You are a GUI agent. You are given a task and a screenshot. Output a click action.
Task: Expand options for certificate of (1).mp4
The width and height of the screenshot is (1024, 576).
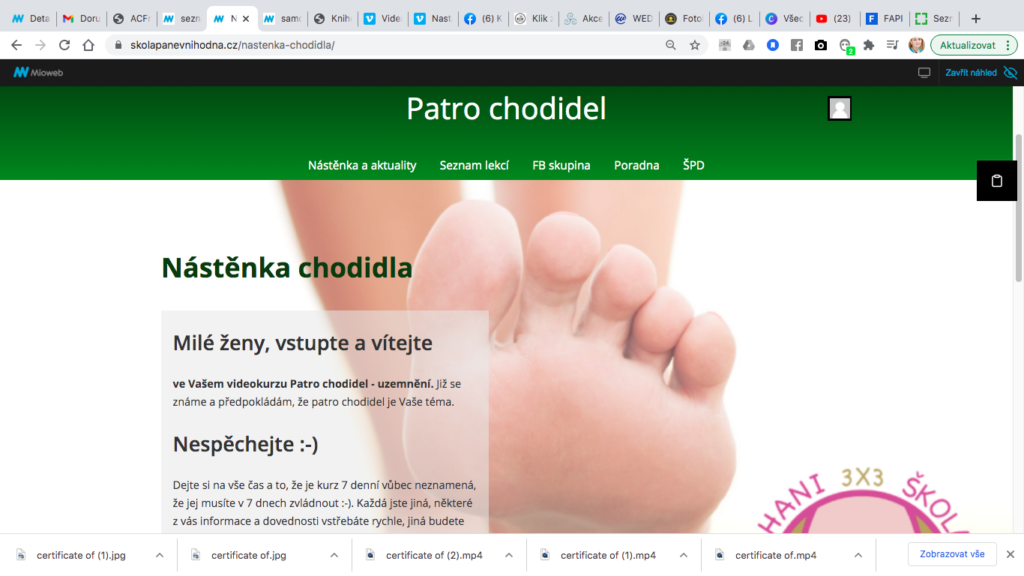683,555
